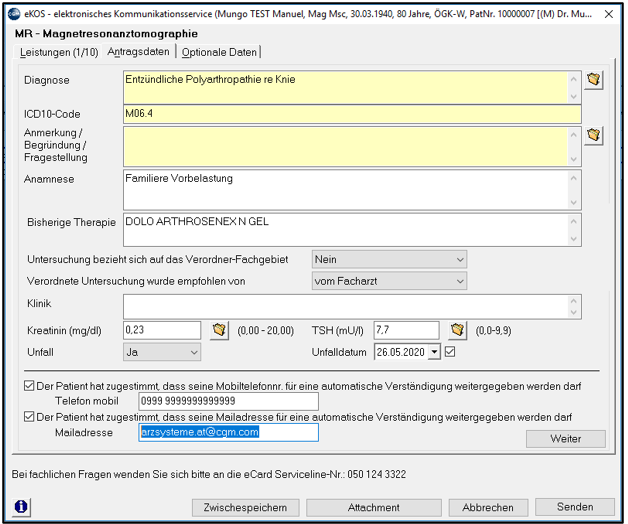Screen dimensions: 628x524
Task: Click the empty Anmerkung / Begründung field
Action: pyautogui.click(x=346, y=147)
